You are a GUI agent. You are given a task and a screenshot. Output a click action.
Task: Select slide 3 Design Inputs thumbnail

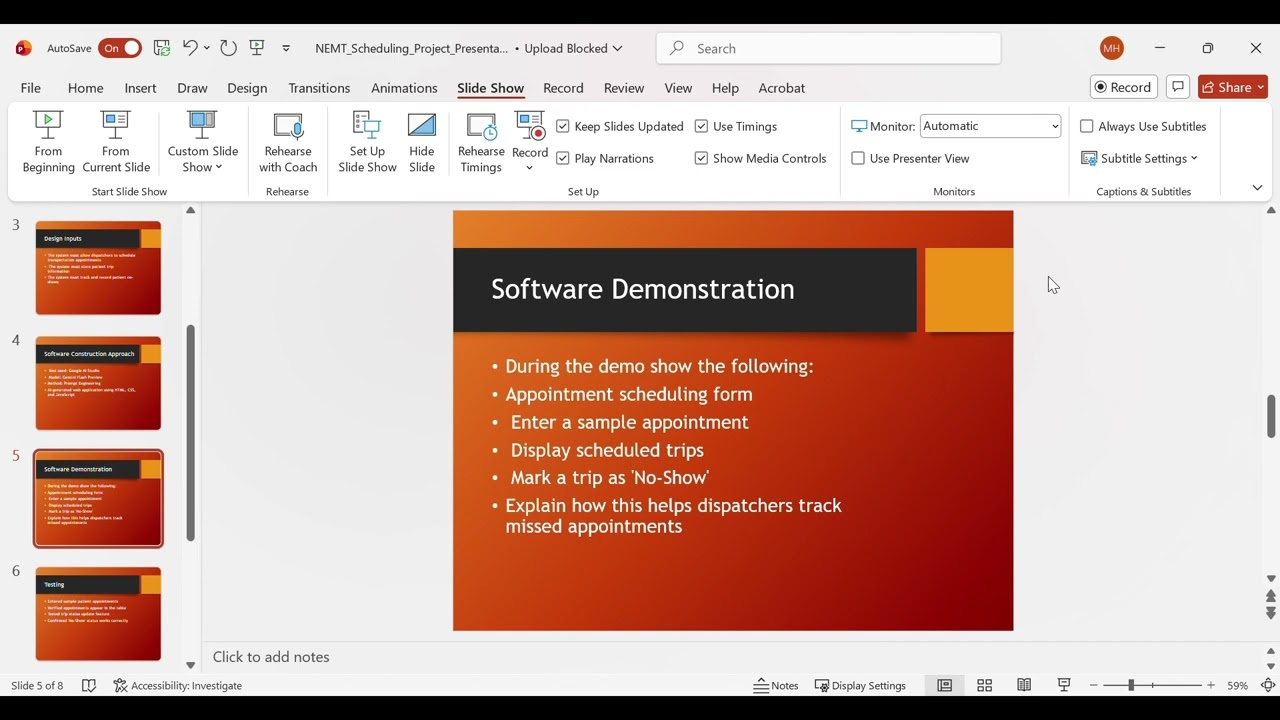98,268
